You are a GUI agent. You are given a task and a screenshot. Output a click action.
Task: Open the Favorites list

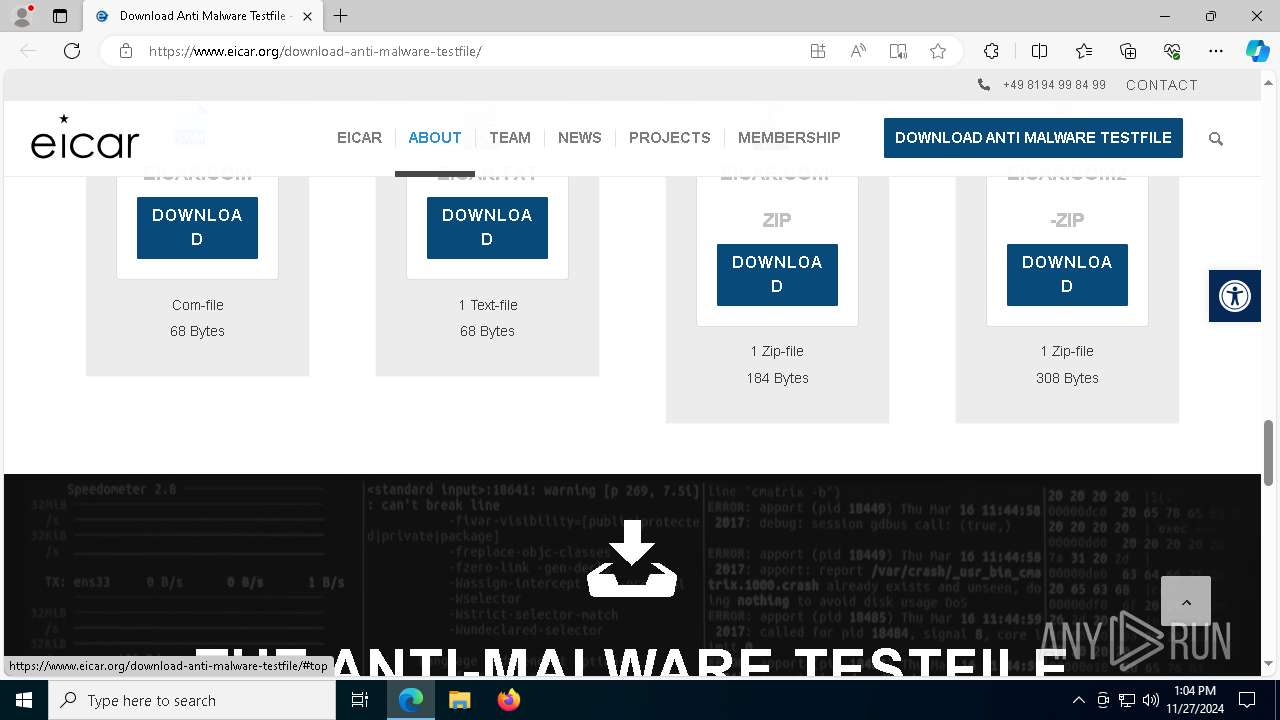tap(1084, 51)
